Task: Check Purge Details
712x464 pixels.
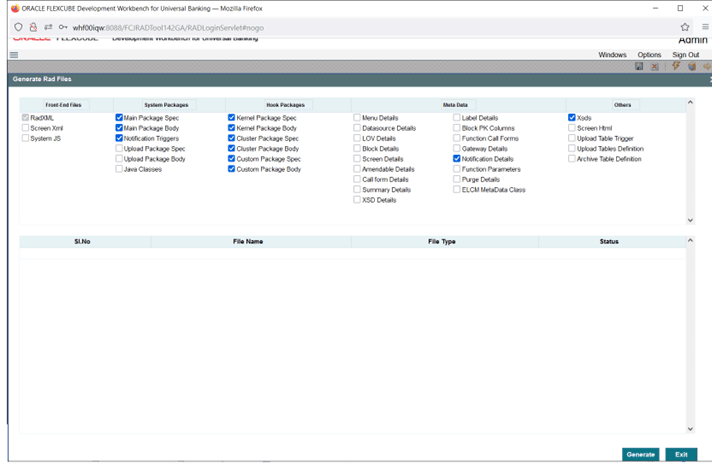Action: tap(457, 179)
